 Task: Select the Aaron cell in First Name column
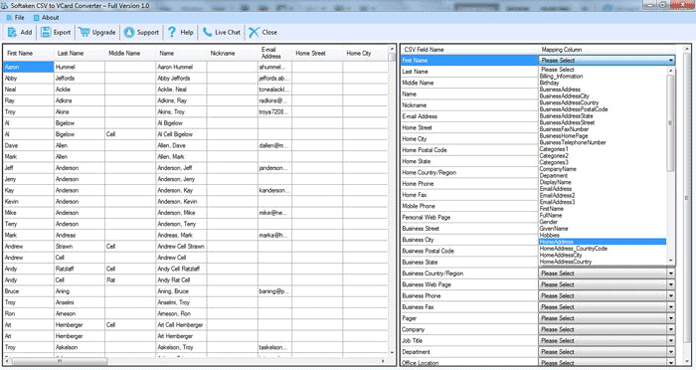coord(28,67)
